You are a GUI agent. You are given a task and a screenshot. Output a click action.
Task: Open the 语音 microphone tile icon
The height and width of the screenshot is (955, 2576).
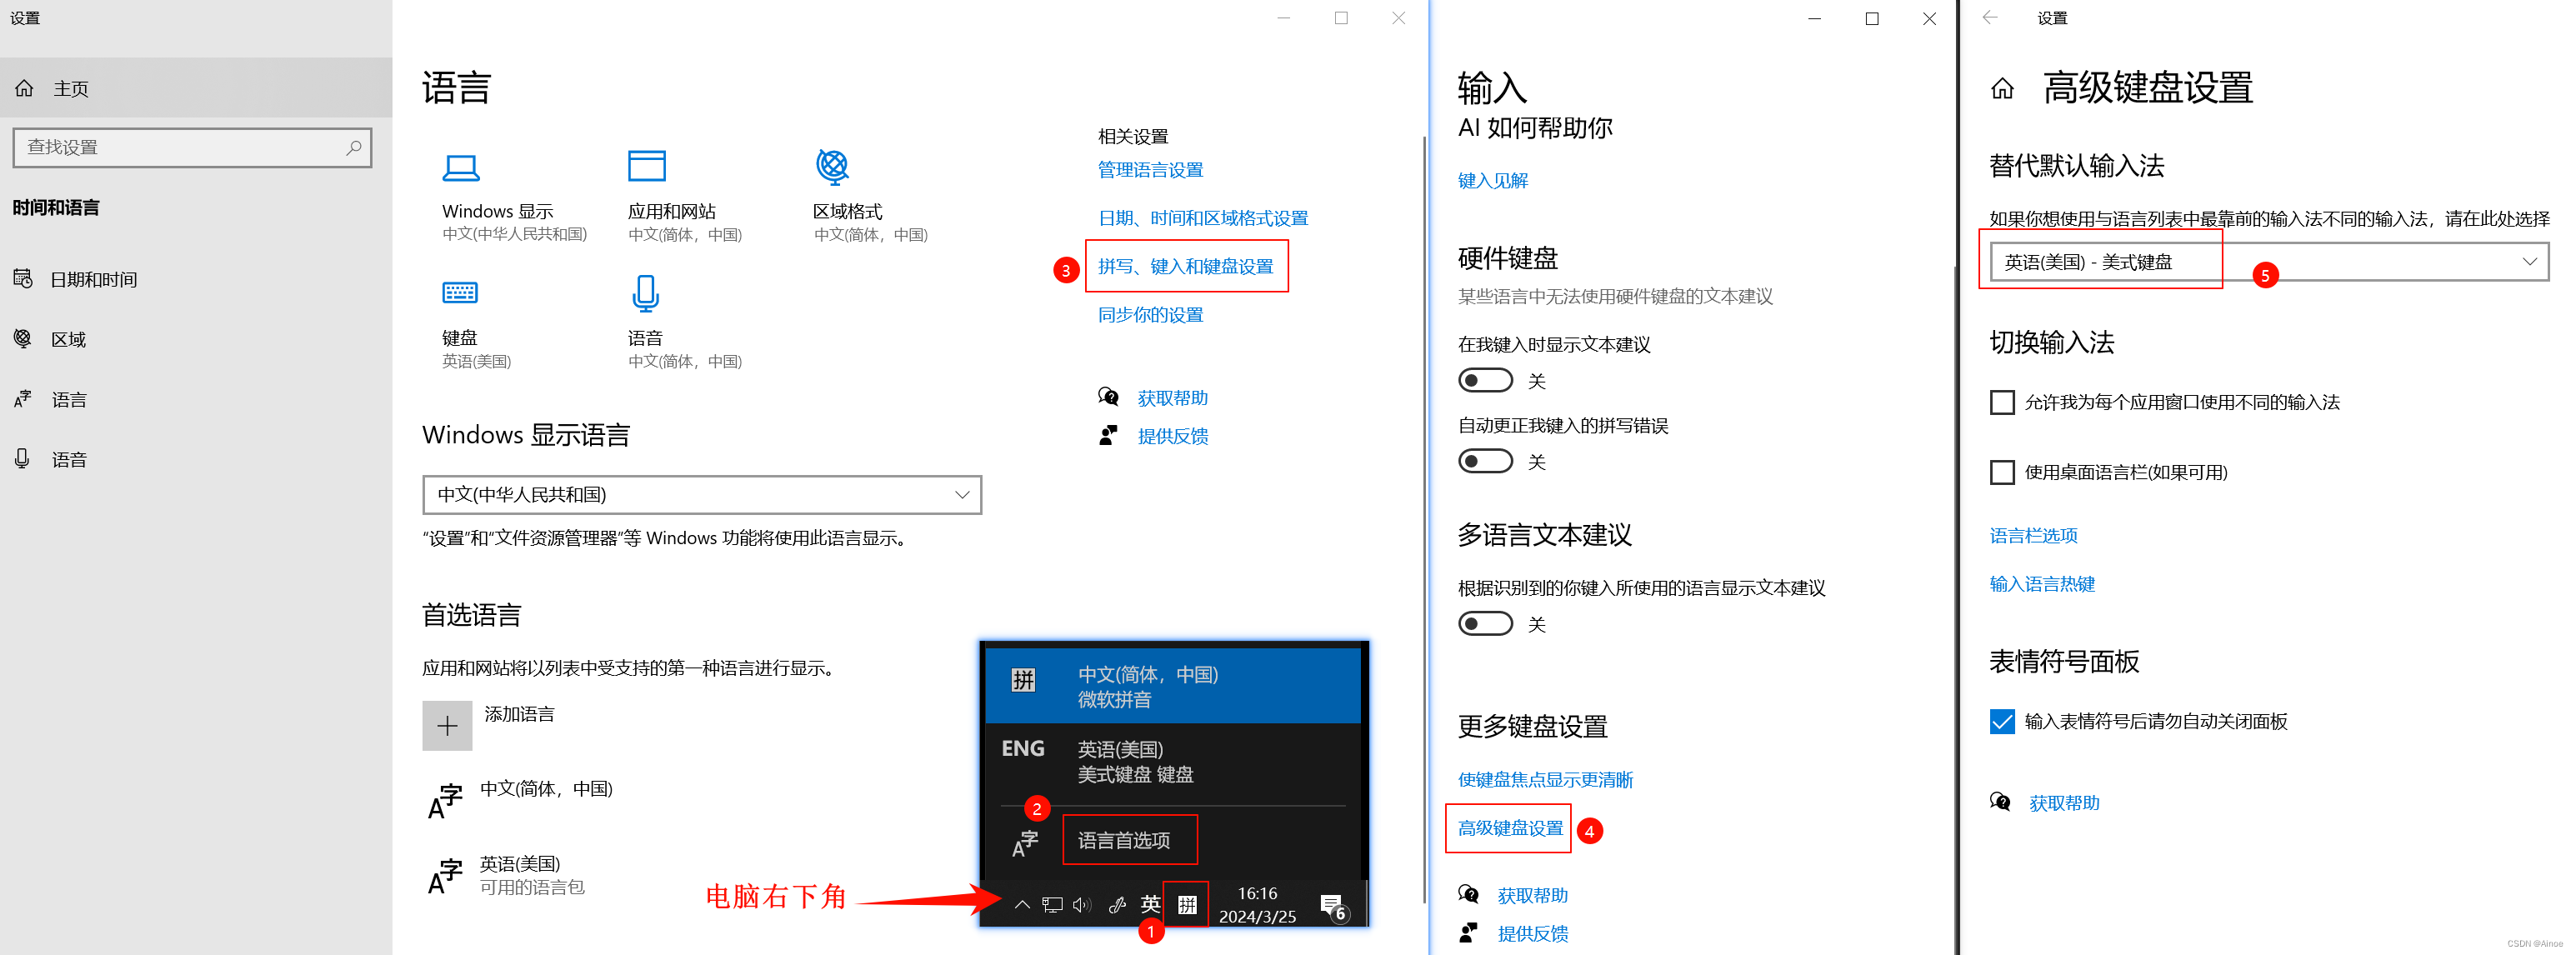(x=645, y=293)
